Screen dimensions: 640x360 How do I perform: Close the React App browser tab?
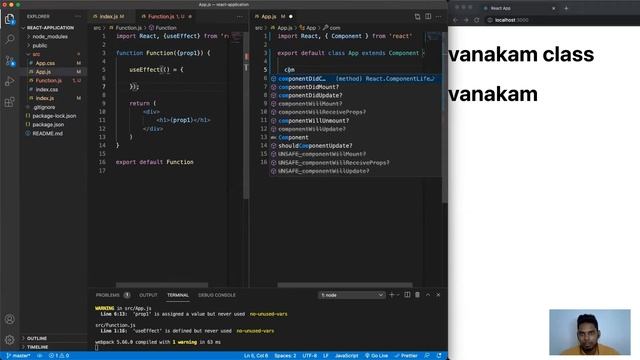(553, 8)
